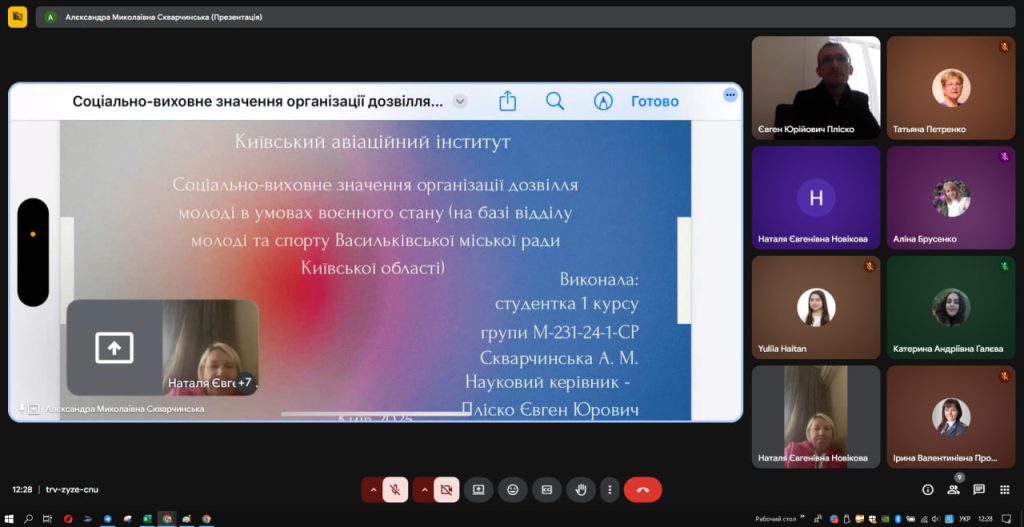Select Євген Юрійович Пліско video tile
Viewport: 1024px width, 527px height.
pyautogui.click(x=815, y=87)
